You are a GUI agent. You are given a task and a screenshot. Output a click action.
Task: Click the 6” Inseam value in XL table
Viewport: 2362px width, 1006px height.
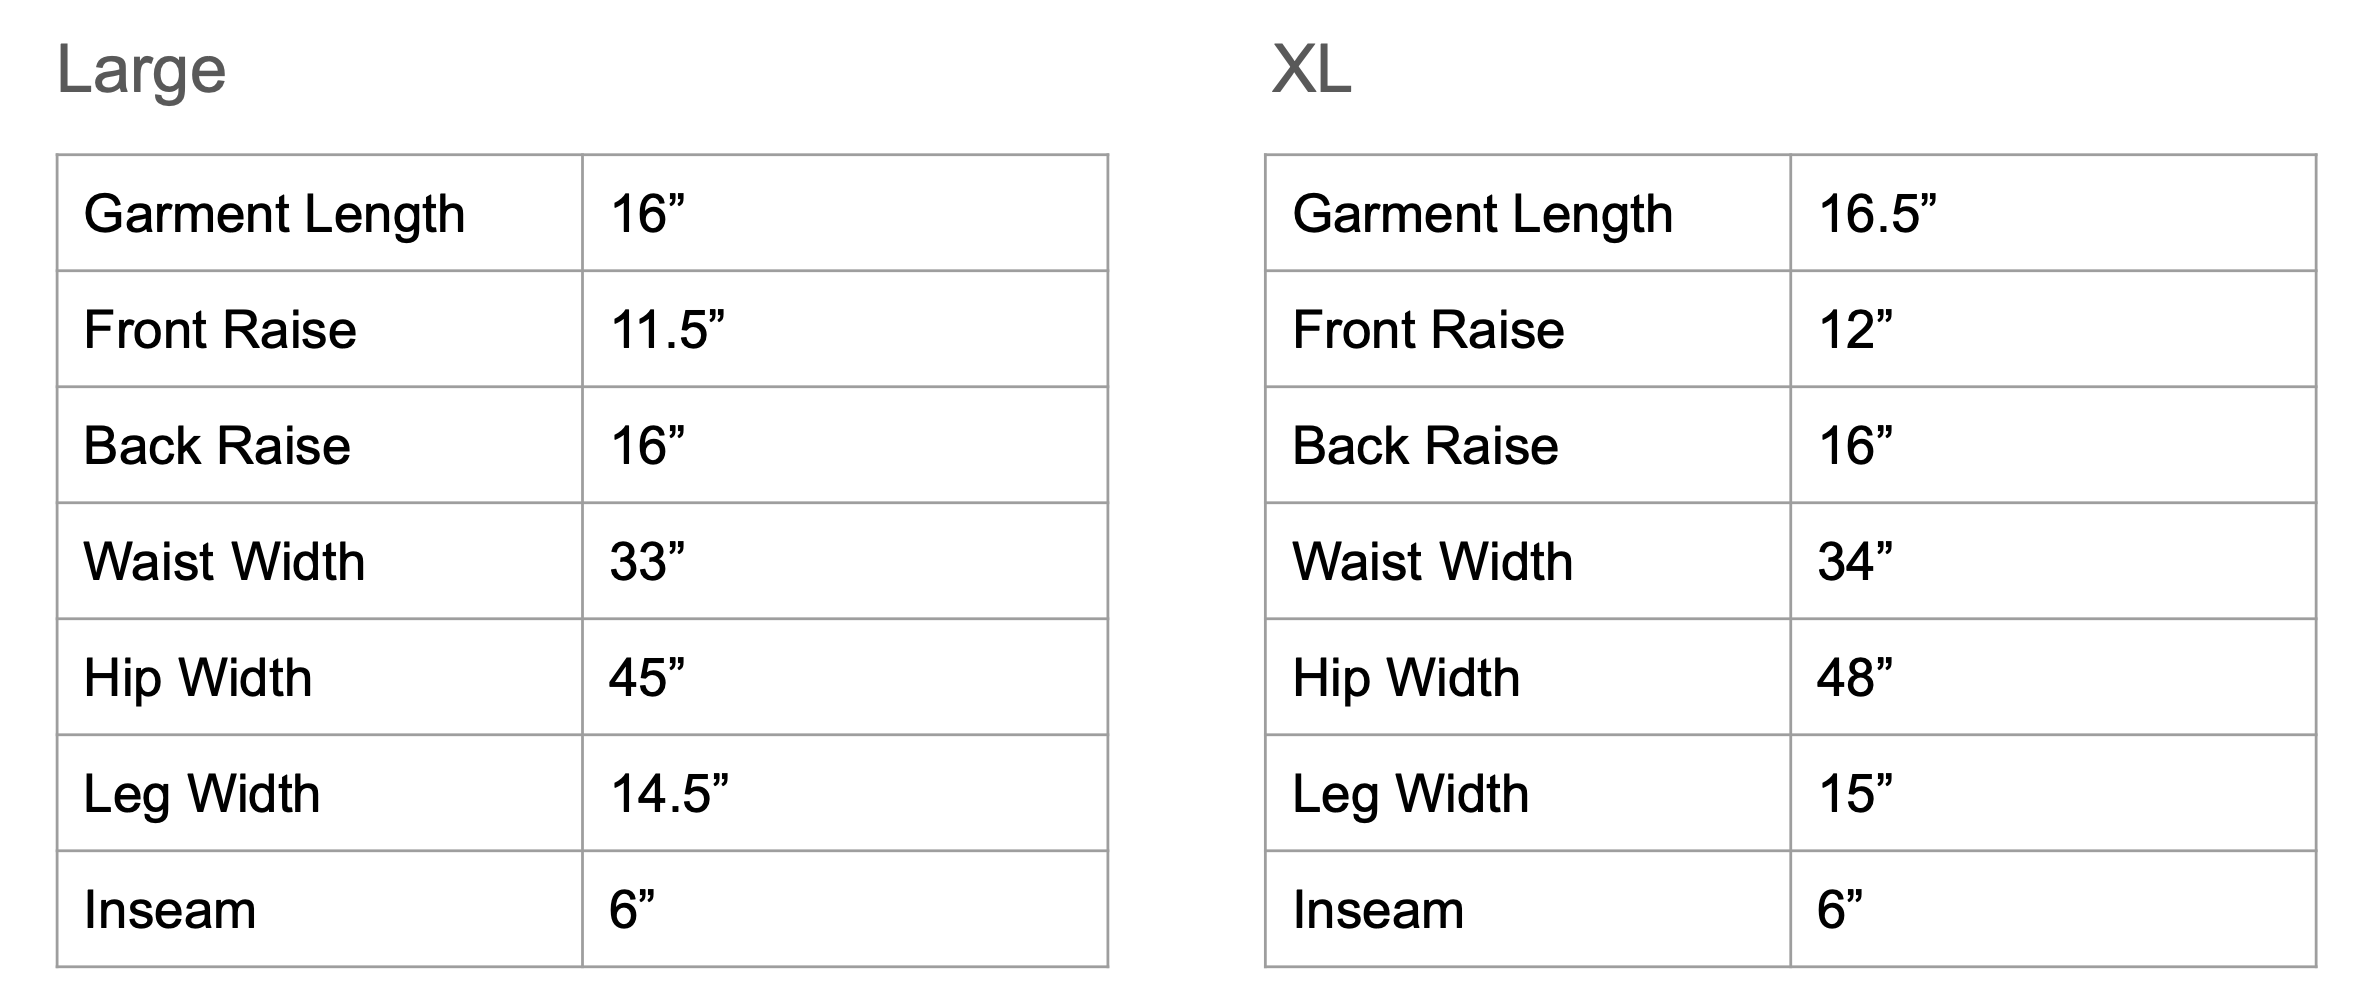[x=1840, y=910]
